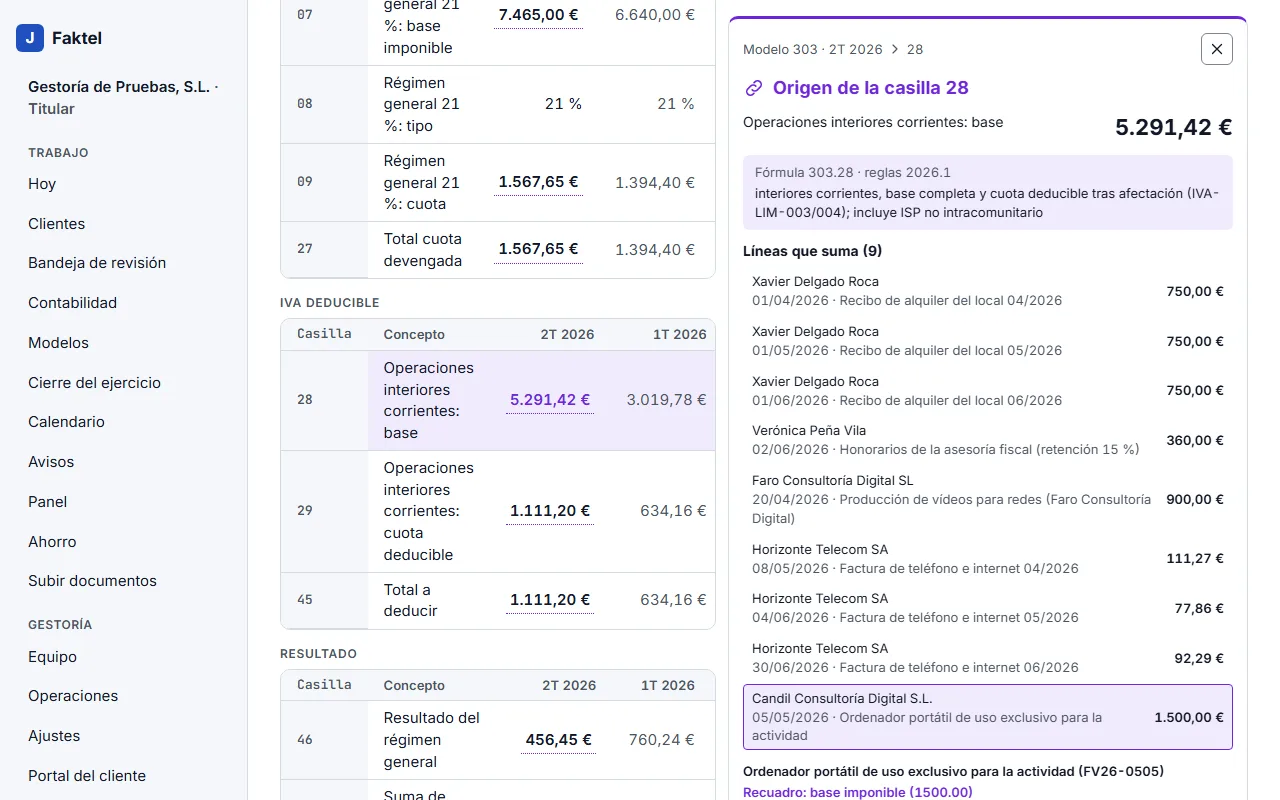
Task: Select Horizonte Telecom invoice of 77,86 €
Action: [988, 608]
